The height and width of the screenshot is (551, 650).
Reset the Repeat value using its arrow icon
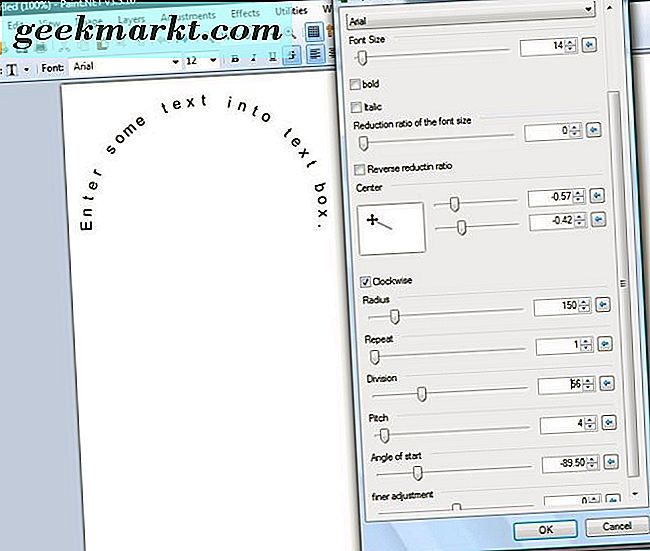(602, 345)
